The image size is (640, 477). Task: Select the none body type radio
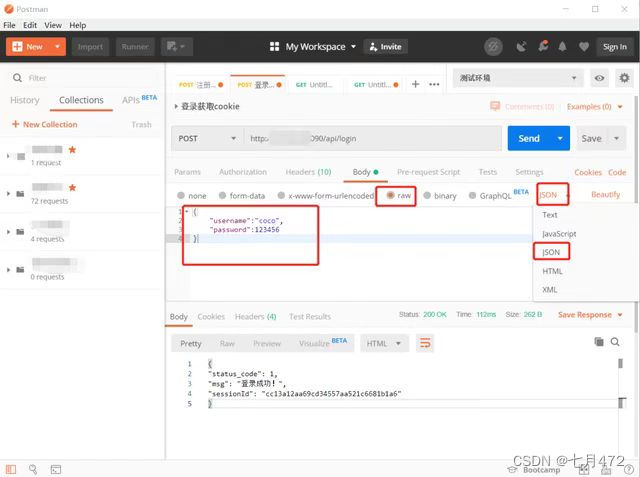[x=181, y=195]
